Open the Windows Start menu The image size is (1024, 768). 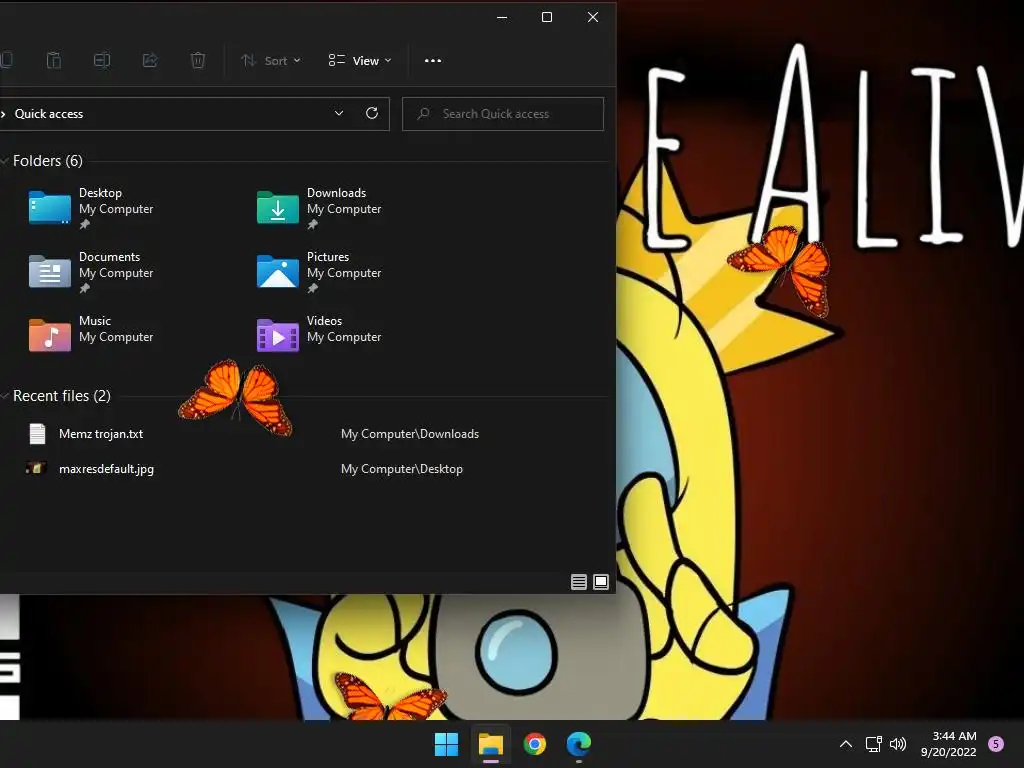pos(447,744)
